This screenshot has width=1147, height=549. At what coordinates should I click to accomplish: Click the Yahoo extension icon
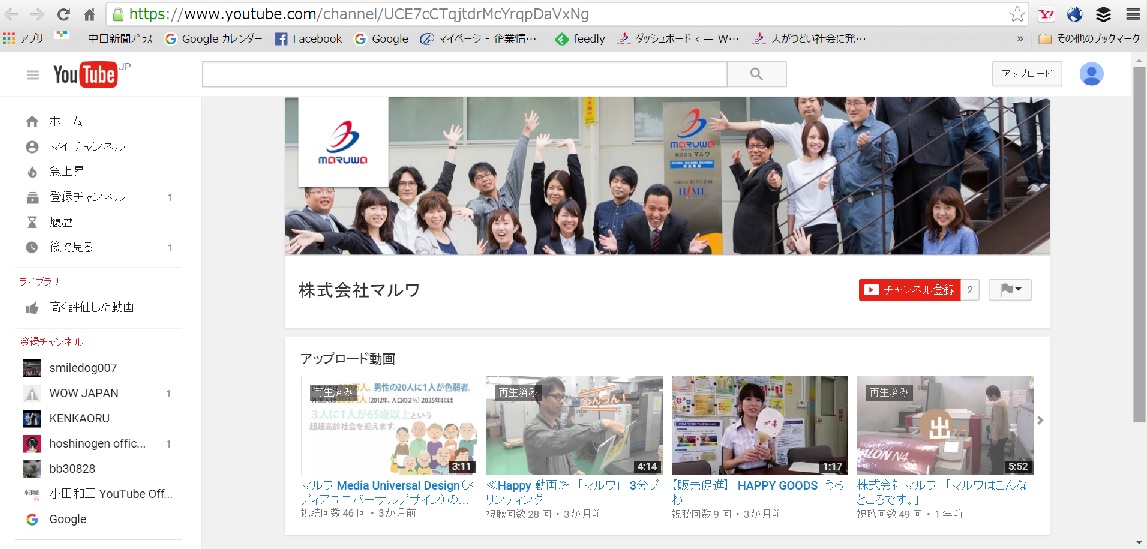[x=1046, y=15]
